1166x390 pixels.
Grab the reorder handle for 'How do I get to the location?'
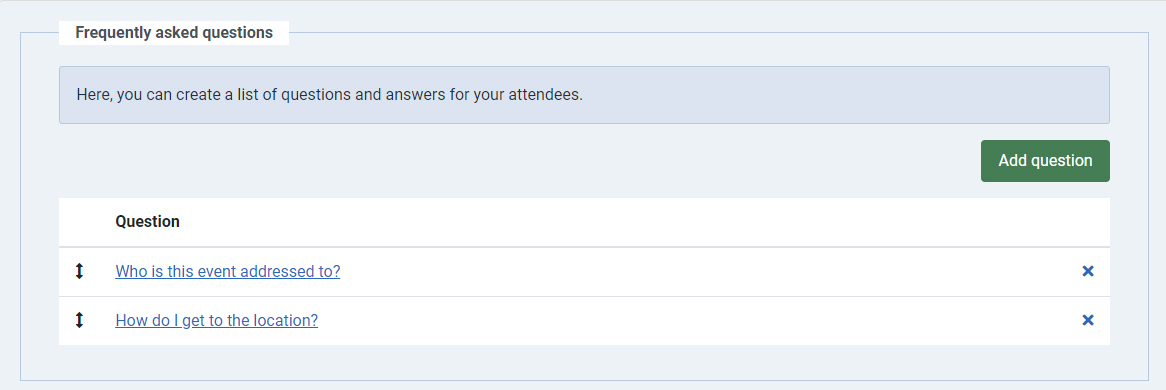pos(80,320)
